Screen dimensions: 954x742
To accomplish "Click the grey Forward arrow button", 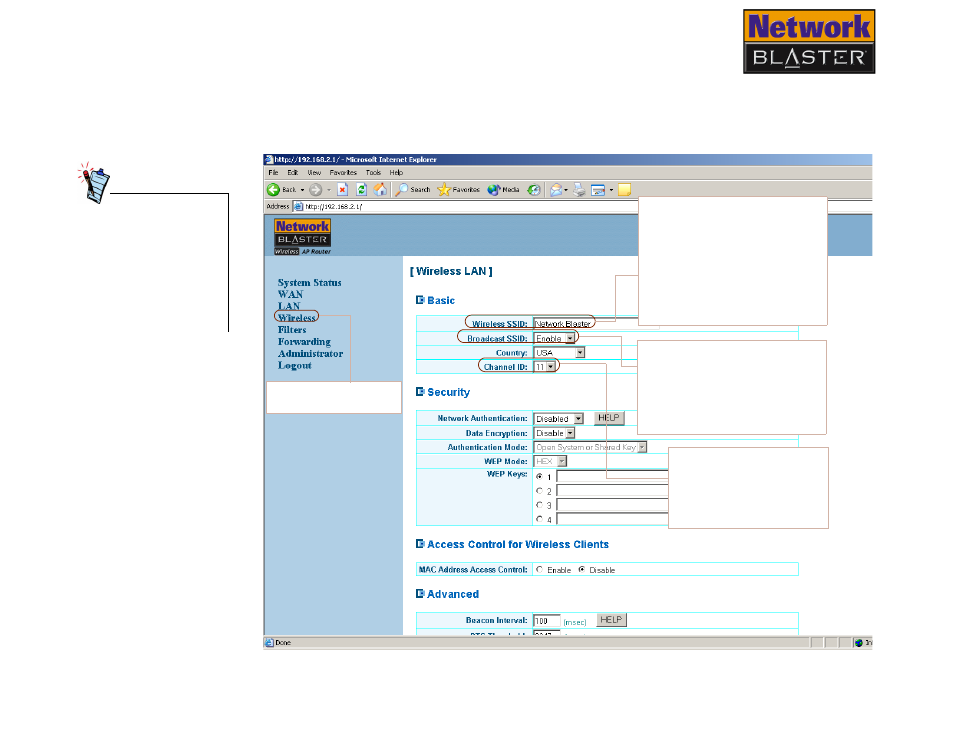I will click(315, 190).
